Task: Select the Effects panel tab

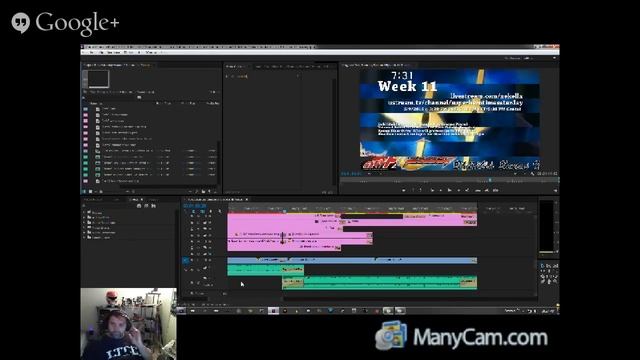Action: (135, 200)
